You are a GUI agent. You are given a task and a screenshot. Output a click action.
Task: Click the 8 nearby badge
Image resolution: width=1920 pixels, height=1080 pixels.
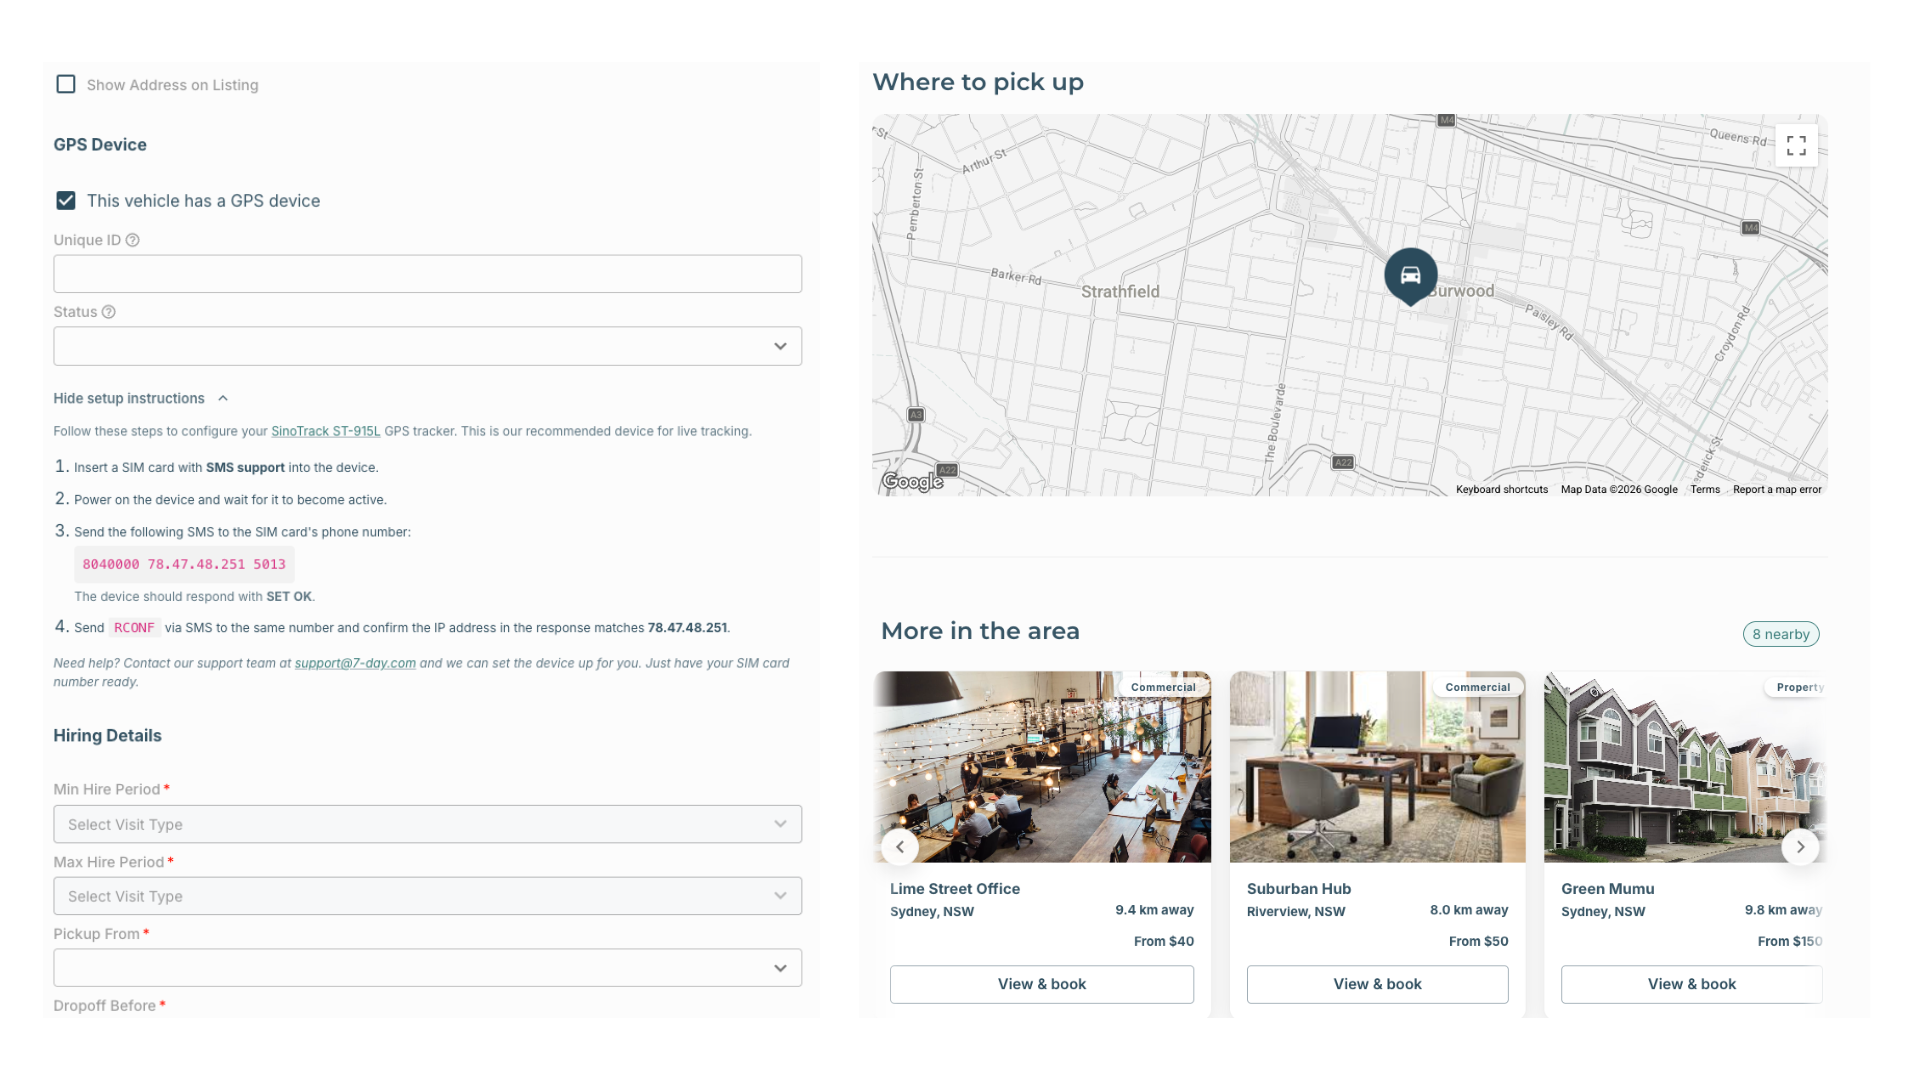click(x=1781, y=634)
